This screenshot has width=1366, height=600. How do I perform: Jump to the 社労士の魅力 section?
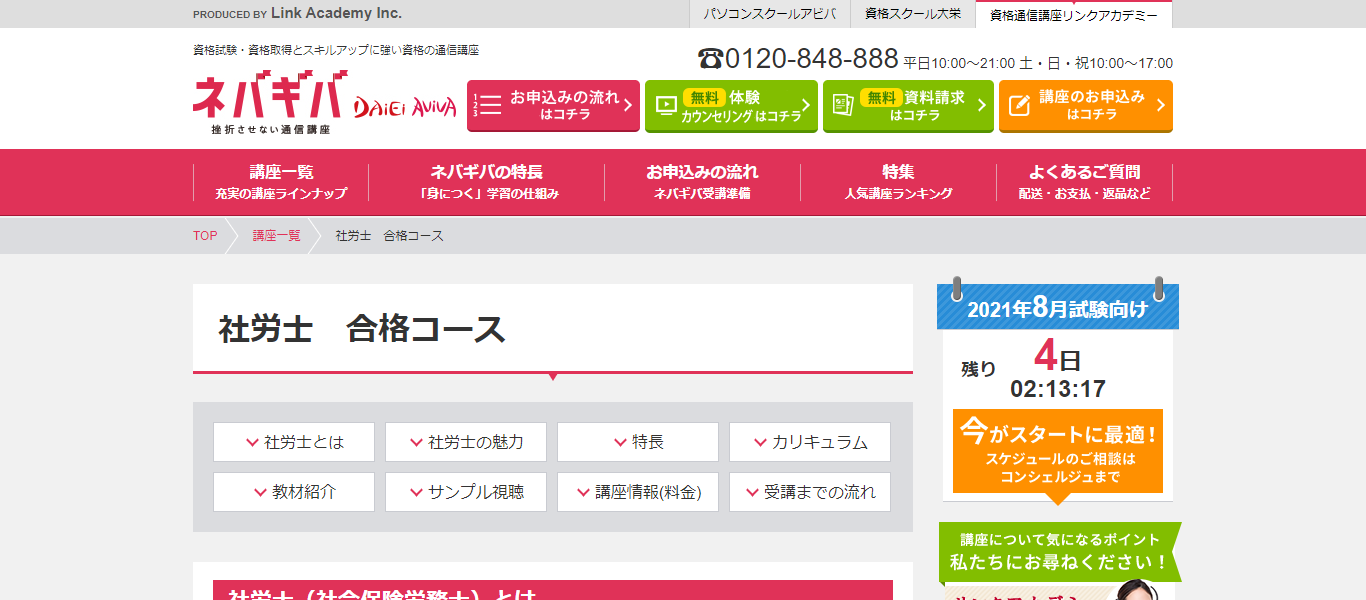coord(466,442)
